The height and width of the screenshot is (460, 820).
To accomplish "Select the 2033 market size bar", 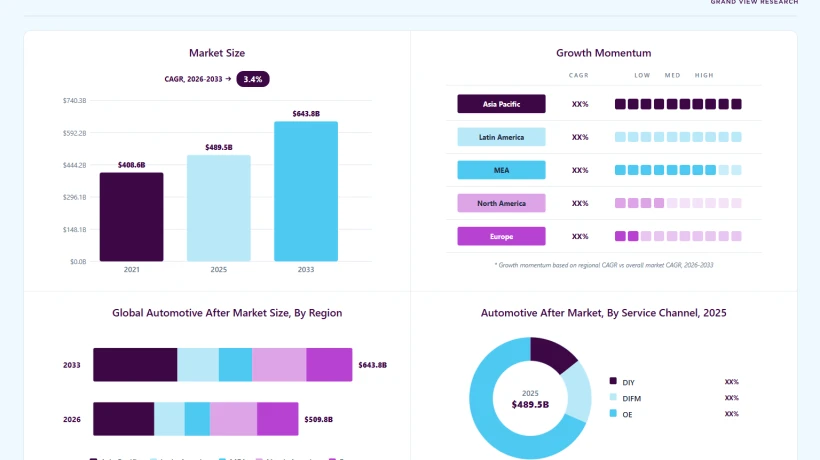I will 306,191.
